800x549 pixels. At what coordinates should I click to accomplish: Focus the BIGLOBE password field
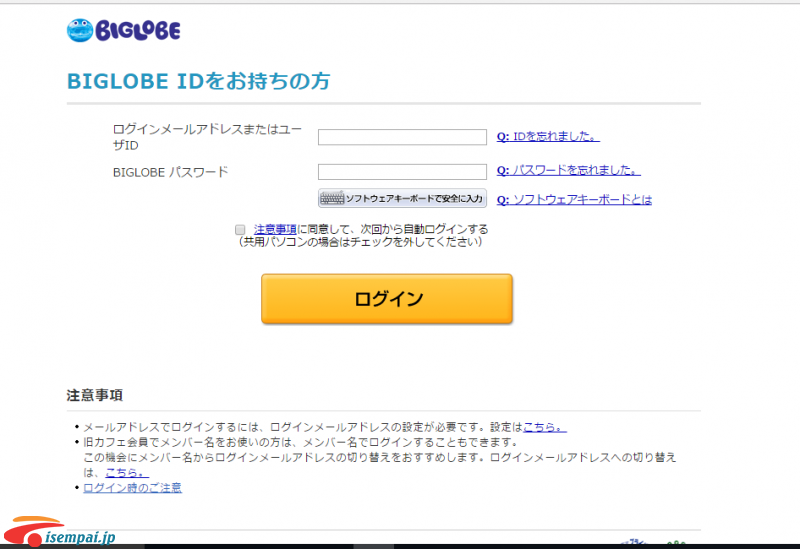(402, 171)
